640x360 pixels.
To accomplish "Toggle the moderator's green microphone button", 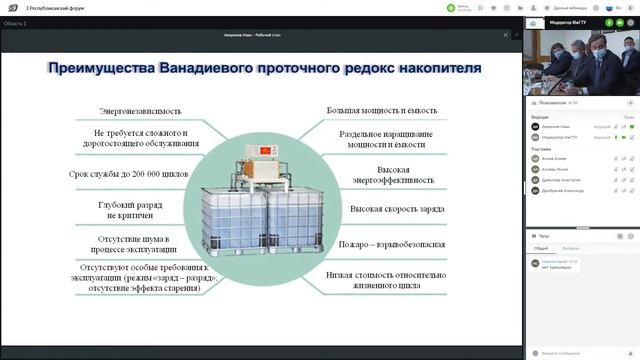I will pyautogui.click(x=609, y=23).
